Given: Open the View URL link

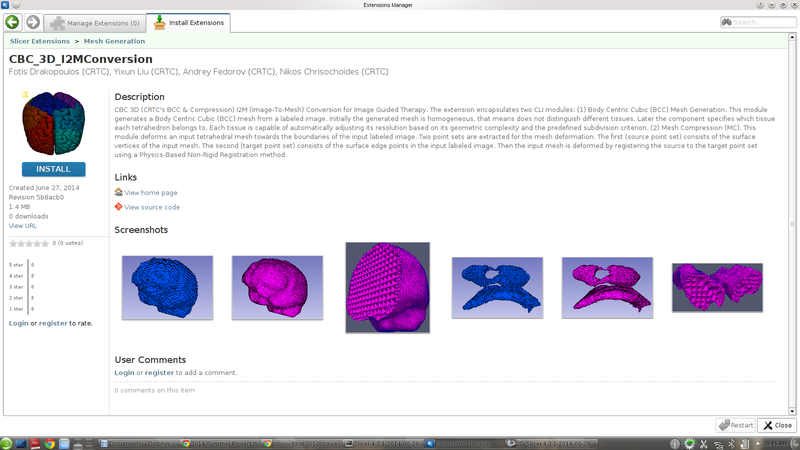Looking at the screenshot, I should [22, 226].
